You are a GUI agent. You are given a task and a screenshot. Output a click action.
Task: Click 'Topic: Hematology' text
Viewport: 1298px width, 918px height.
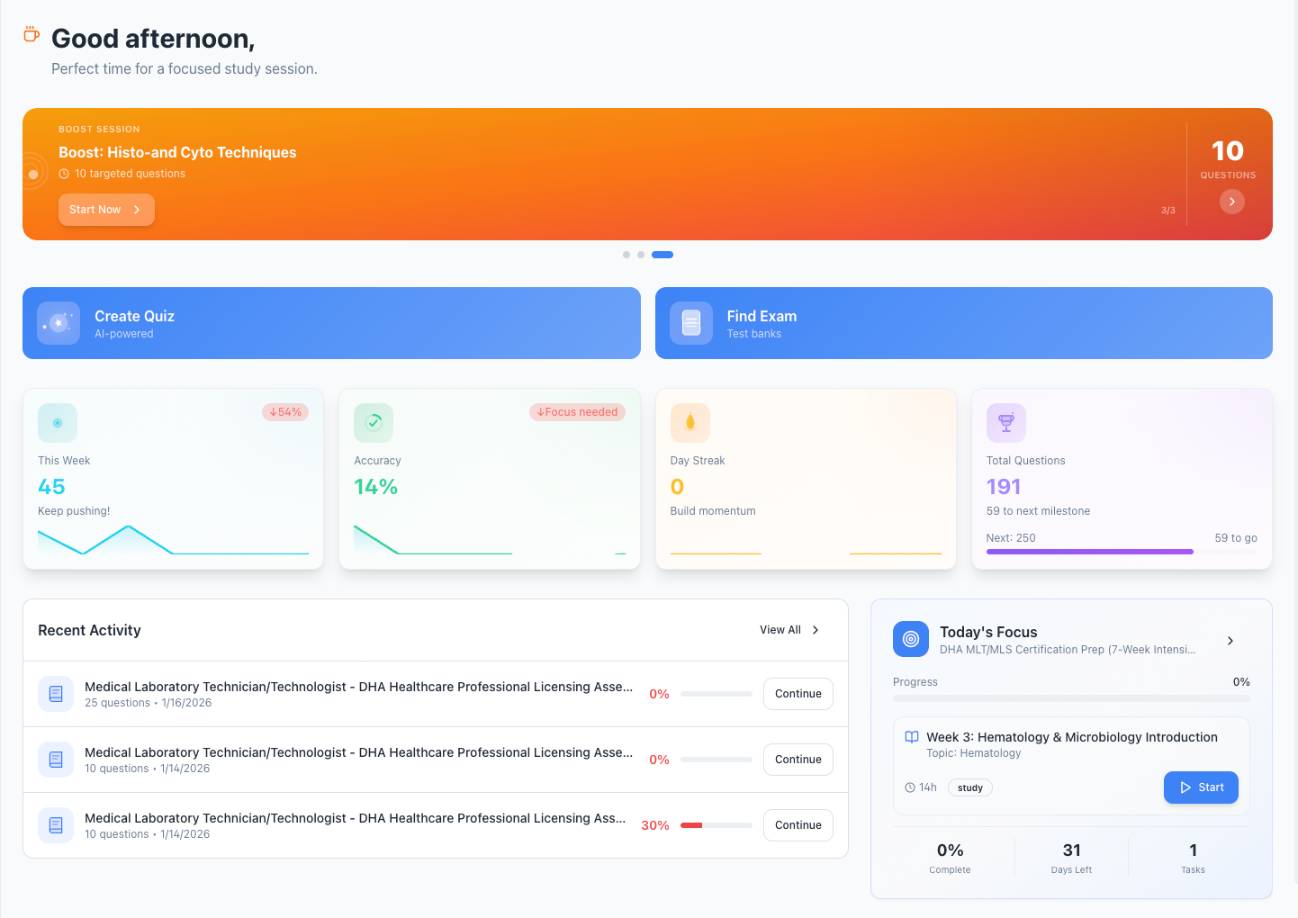pos(974,754)
